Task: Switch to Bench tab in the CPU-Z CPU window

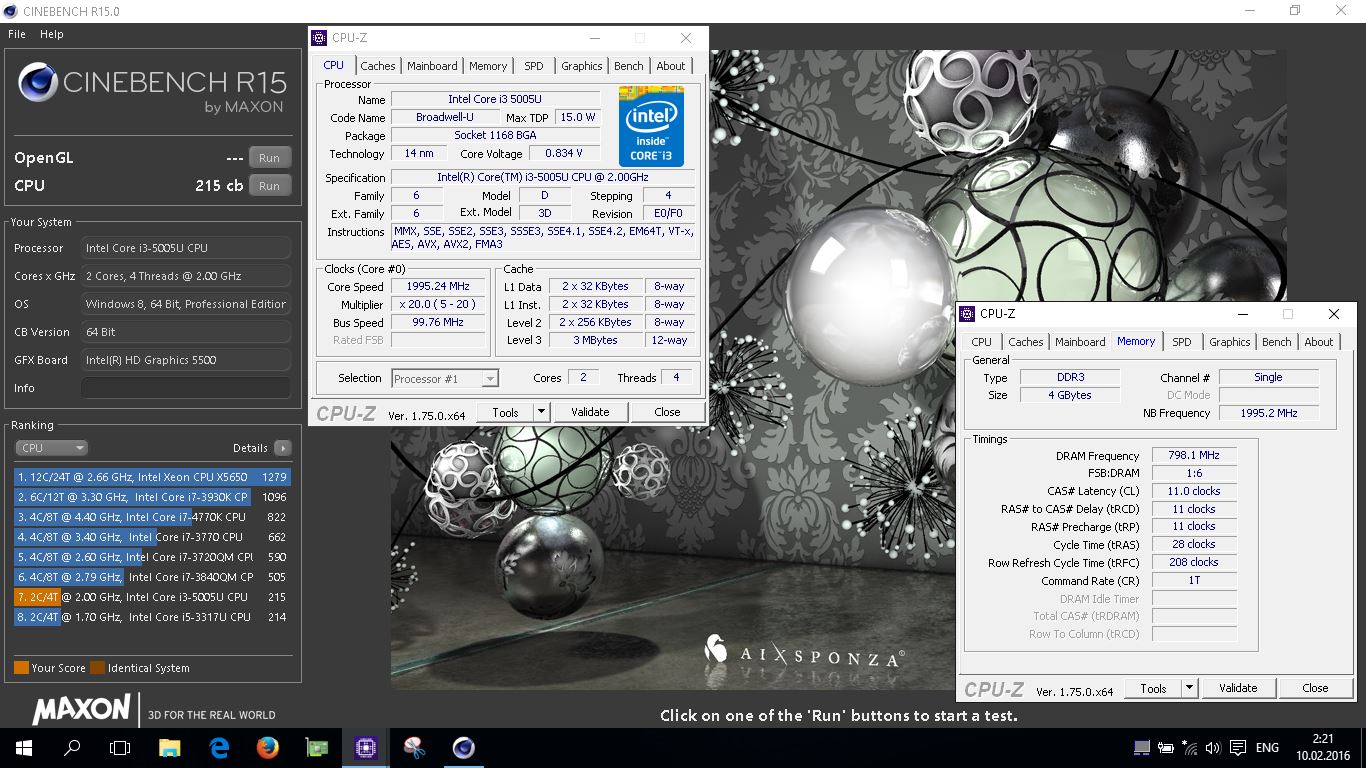Action: 629,66
